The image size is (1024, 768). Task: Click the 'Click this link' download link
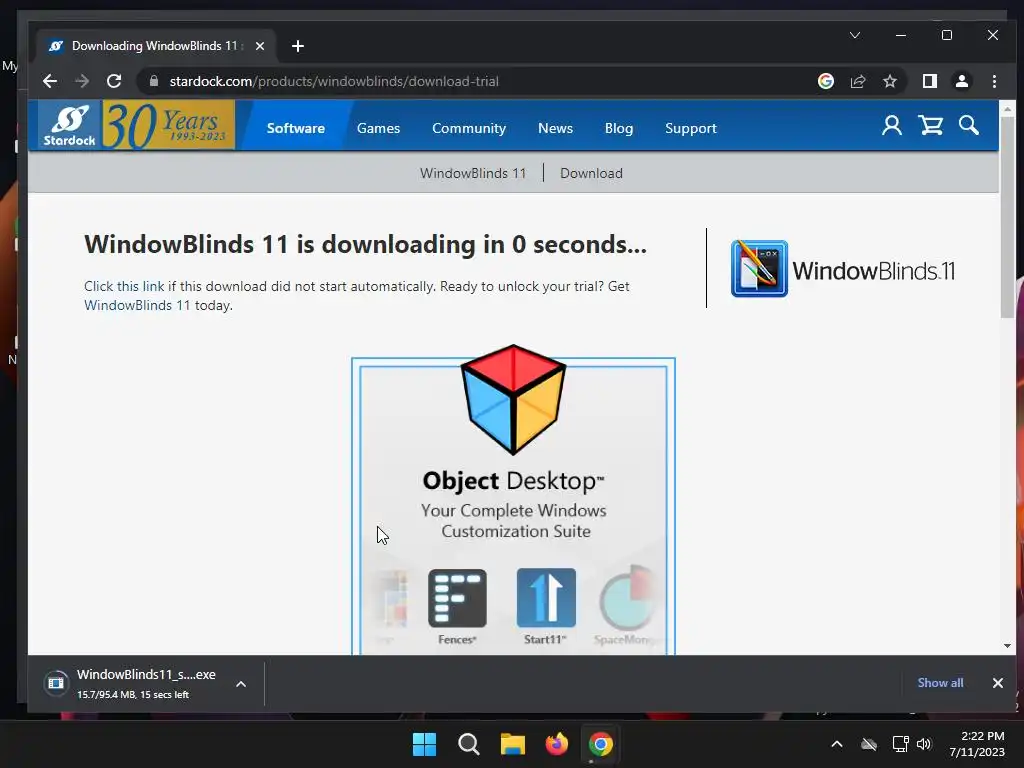(124, 286)
